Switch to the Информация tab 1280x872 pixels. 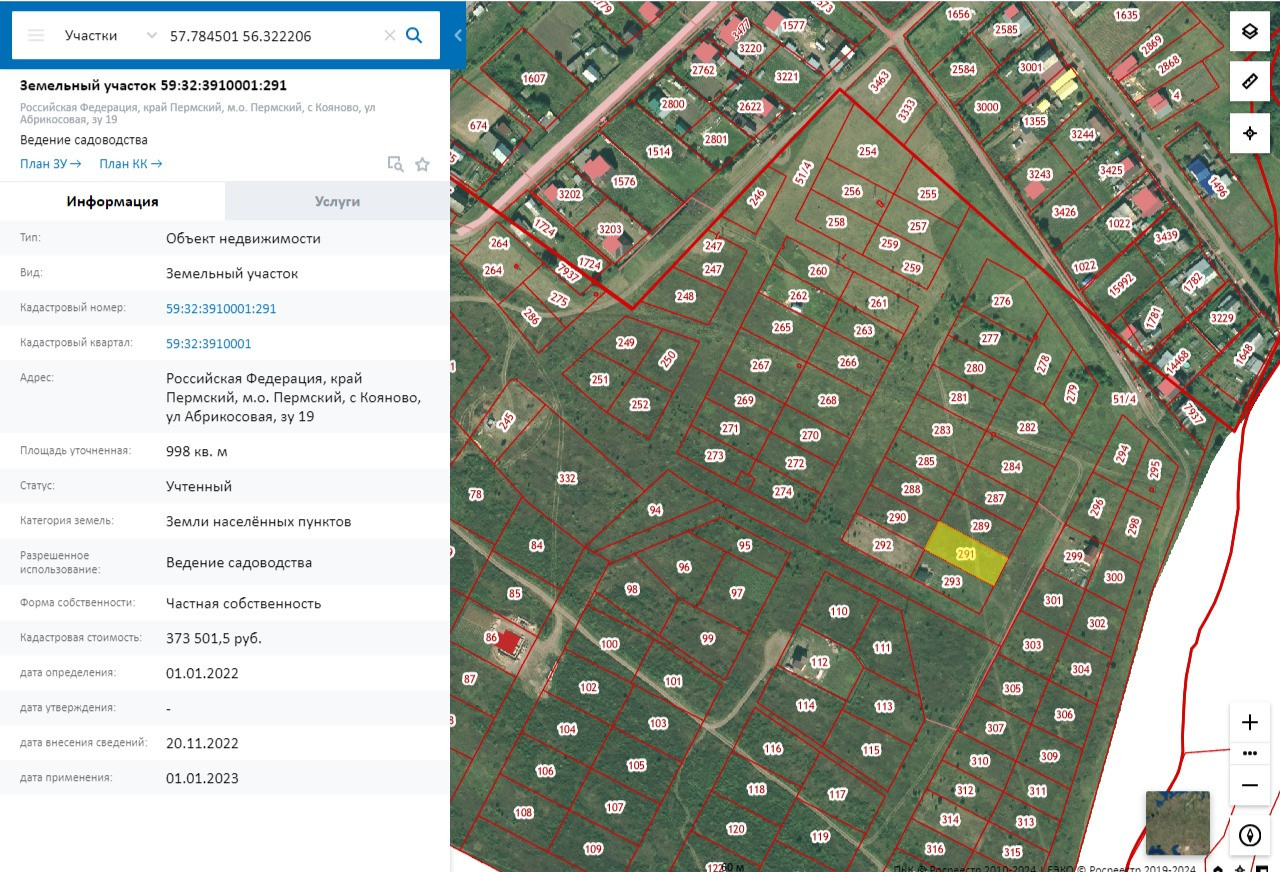click(113, 201)
